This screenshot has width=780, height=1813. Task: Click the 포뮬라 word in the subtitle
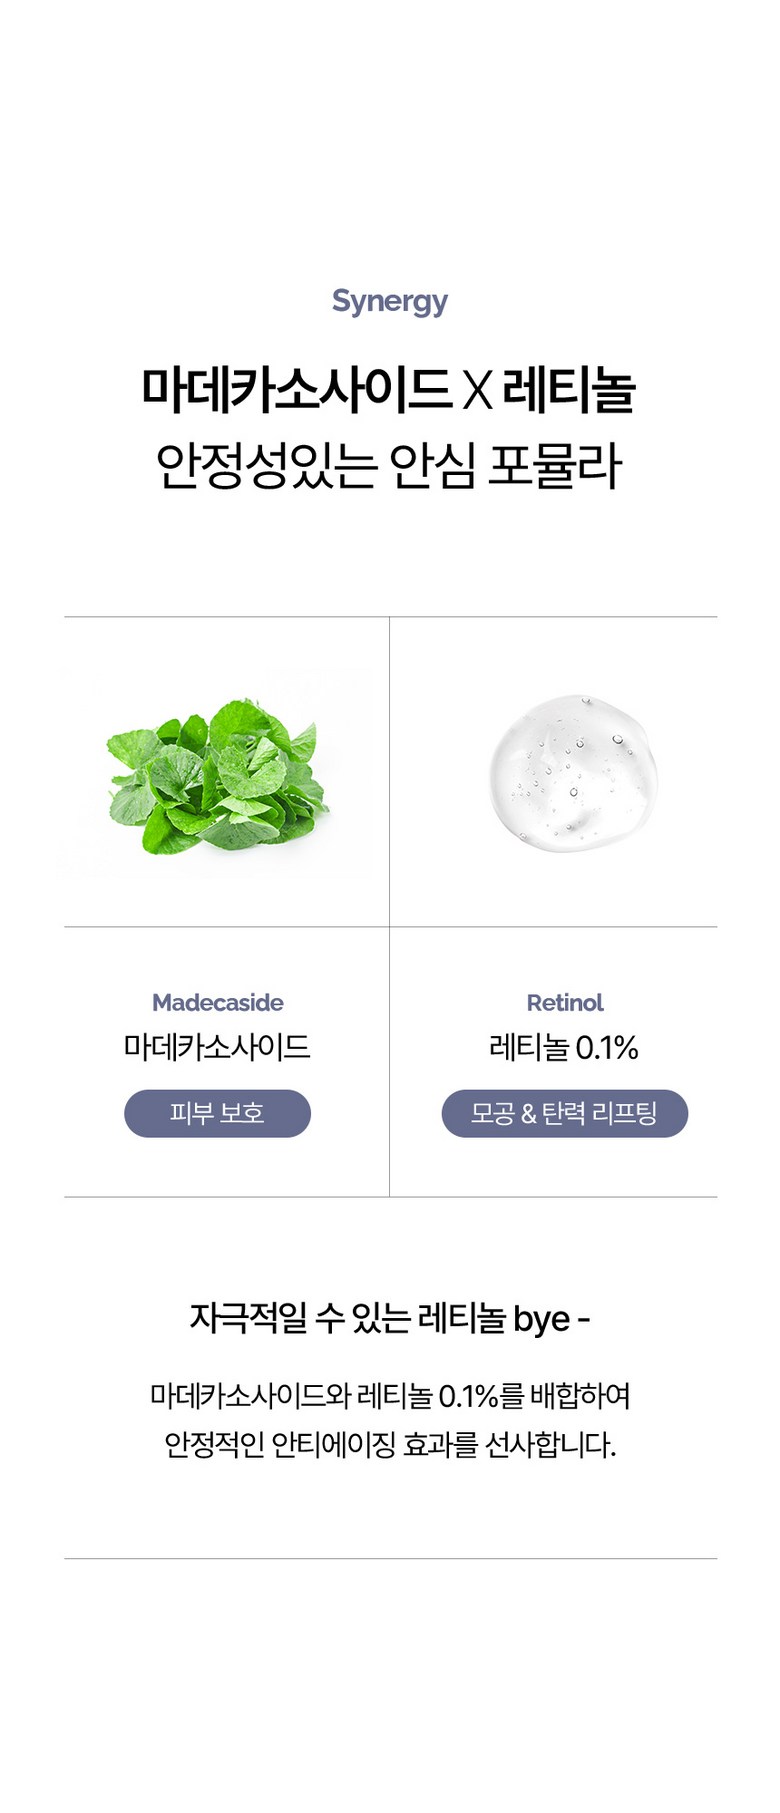click(x=555, y=466)
